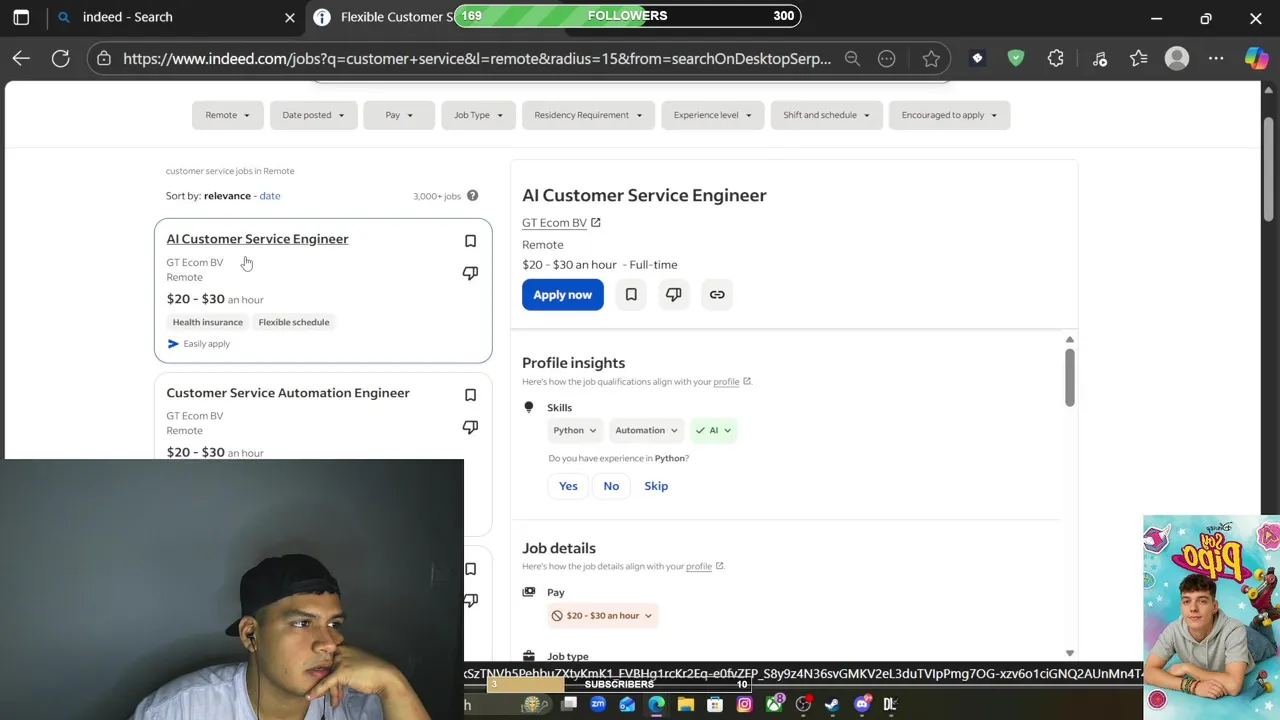Save job with bookmark beside Apply now
The height and width of the screenshot is (720, 1280).
(631, 294)
